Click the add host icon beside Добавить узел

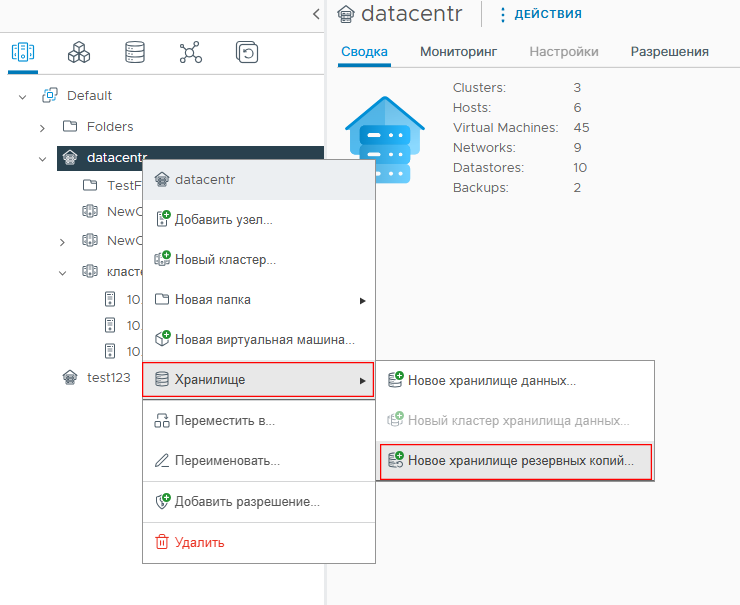pyautogui.click(x=162, y=219)
